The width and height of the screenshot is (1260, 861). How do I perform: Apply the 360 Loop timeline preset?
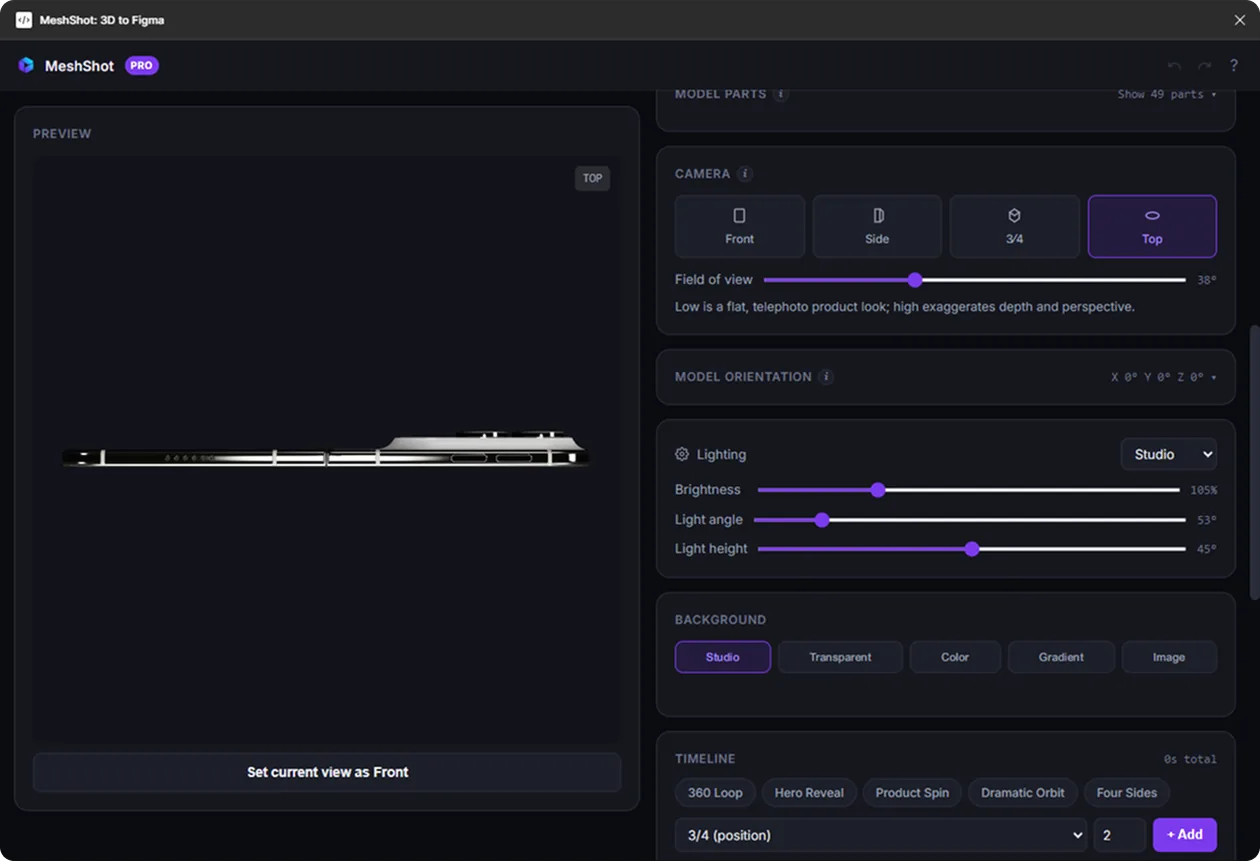click(715, 793)
